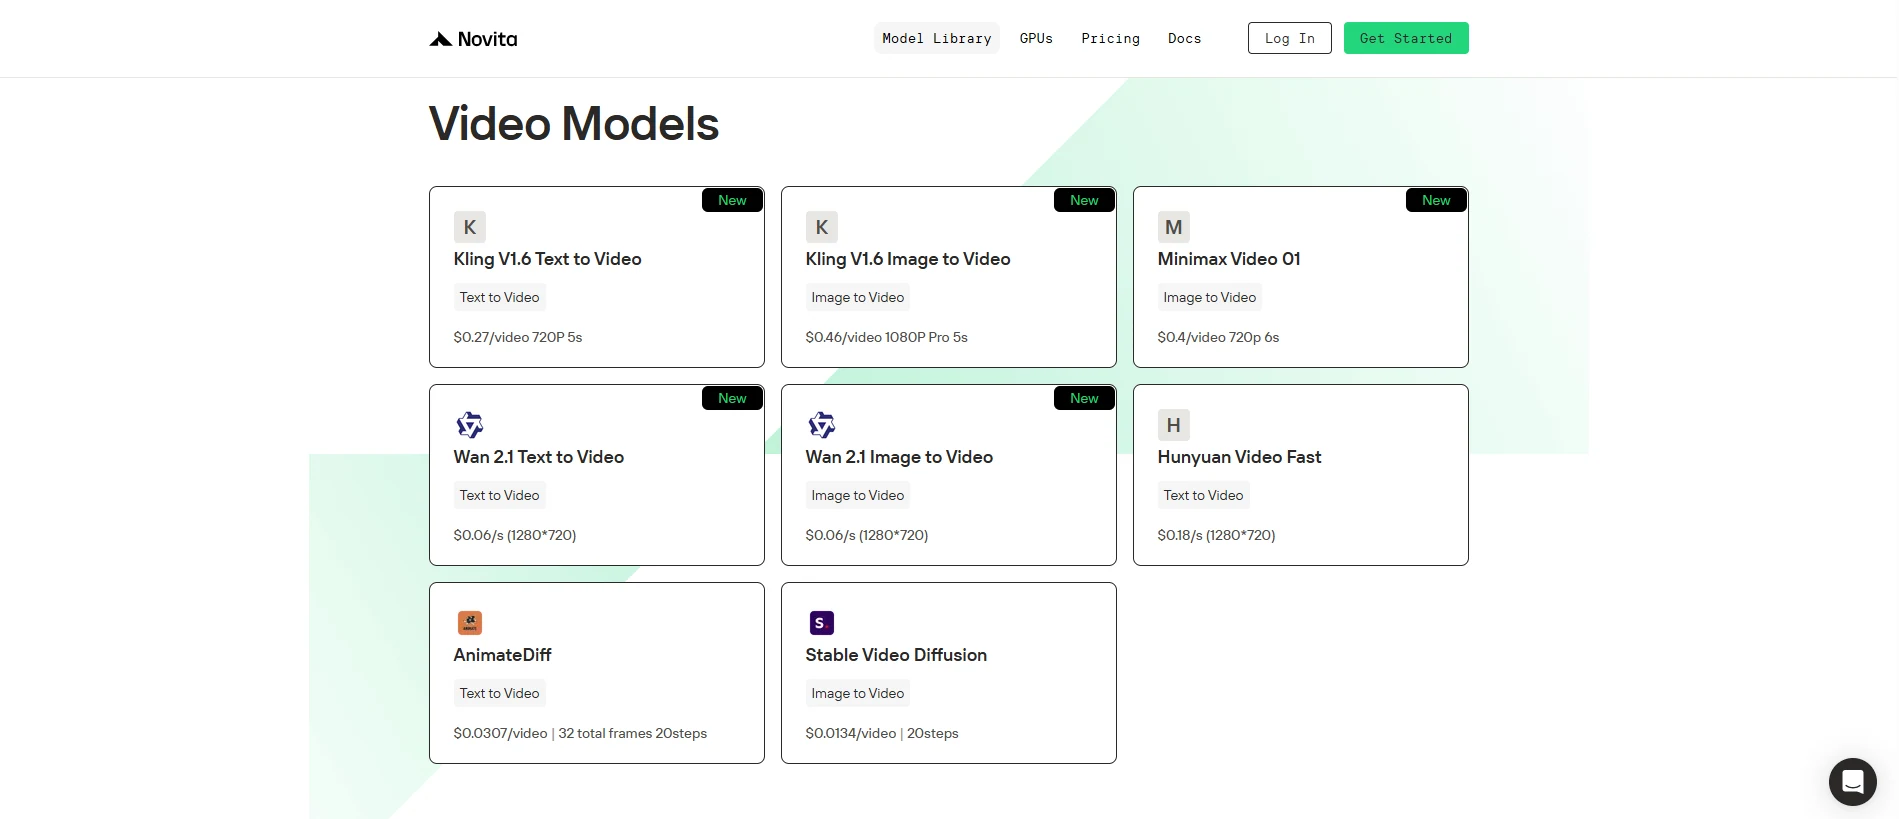Click the $0.46/video 1080P Pro 5s price
Image resolution: width=1899 pixels, height=819 pixels.
click(887, 337)
